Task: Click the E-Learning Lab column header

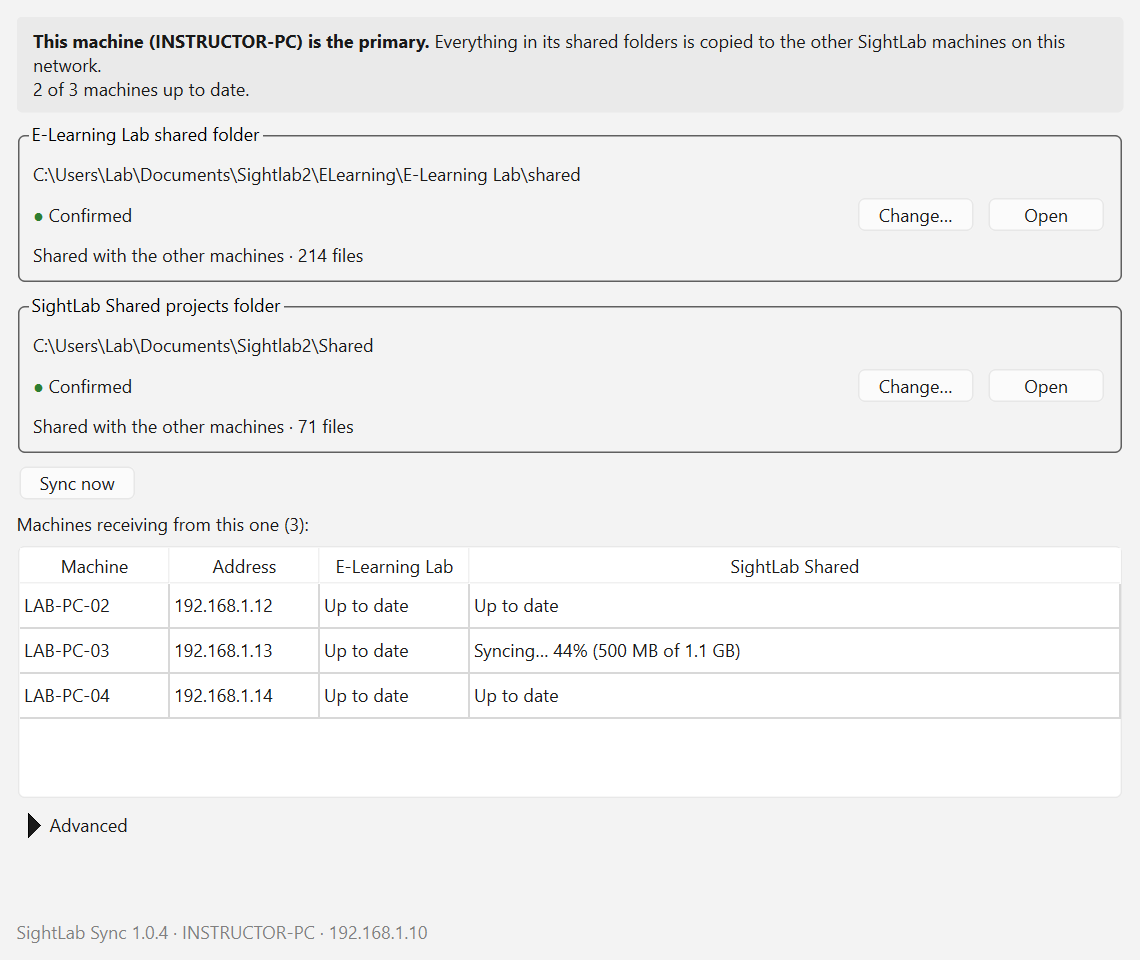Action: tap(394, 567)
